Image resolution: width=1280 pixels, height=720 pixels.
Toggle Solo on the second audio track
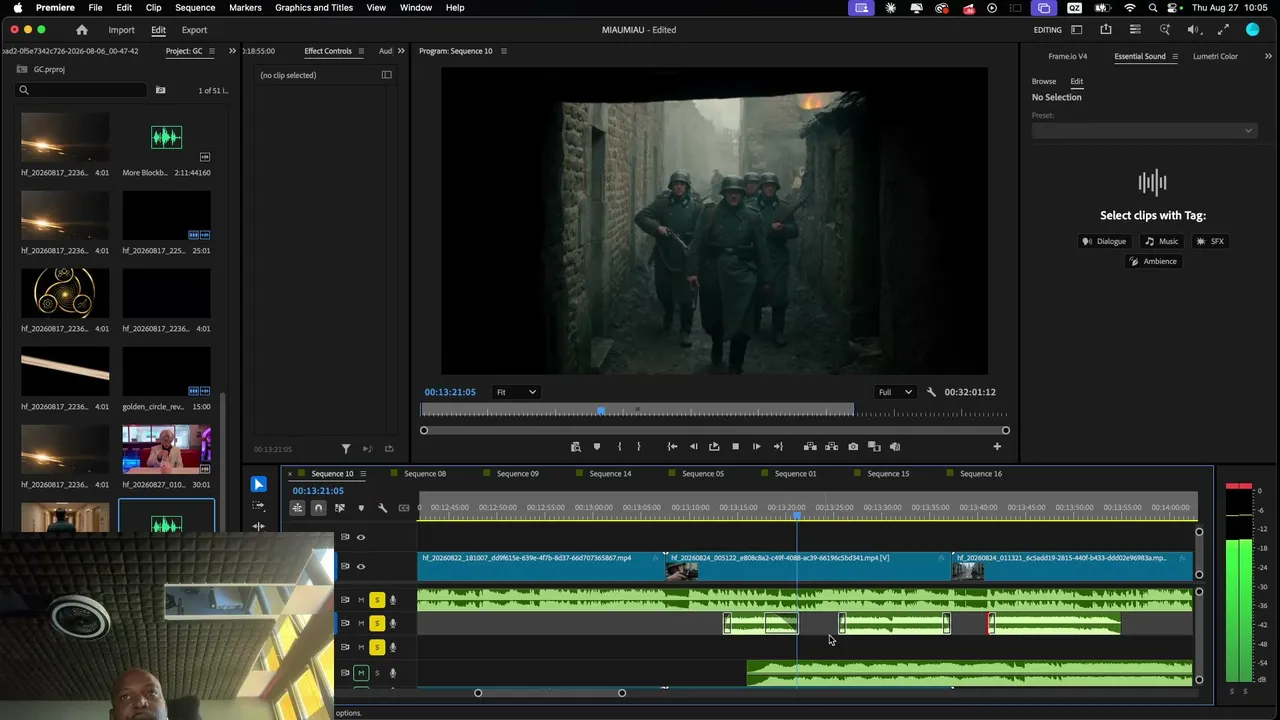377,623
